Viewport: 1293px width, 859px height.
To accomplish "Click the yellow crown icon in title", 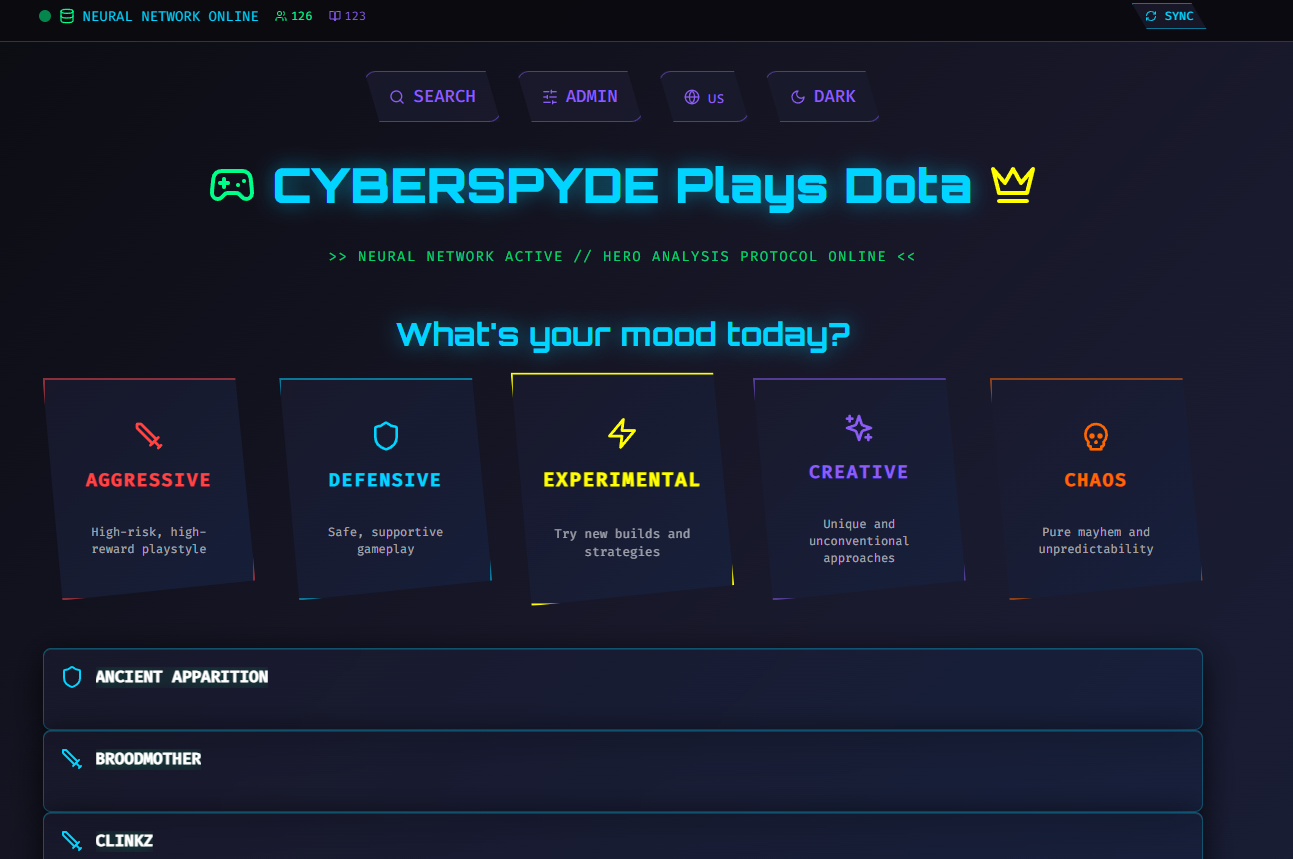I will 1012,184.
